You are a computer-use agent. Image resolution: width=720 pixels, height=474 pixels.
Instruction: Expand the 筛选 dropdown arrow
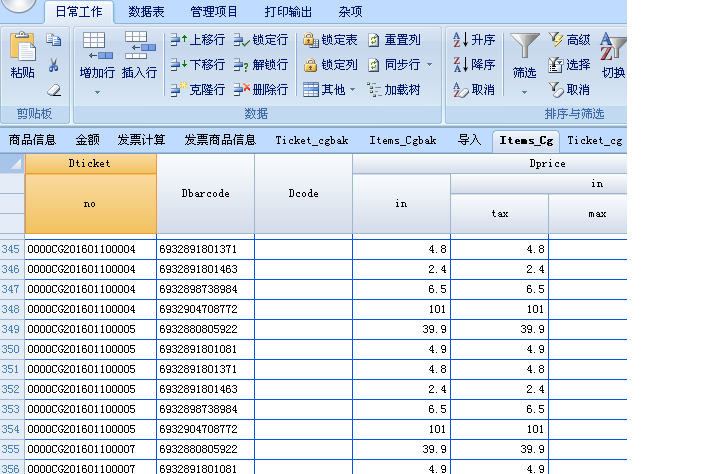(524, 92)
